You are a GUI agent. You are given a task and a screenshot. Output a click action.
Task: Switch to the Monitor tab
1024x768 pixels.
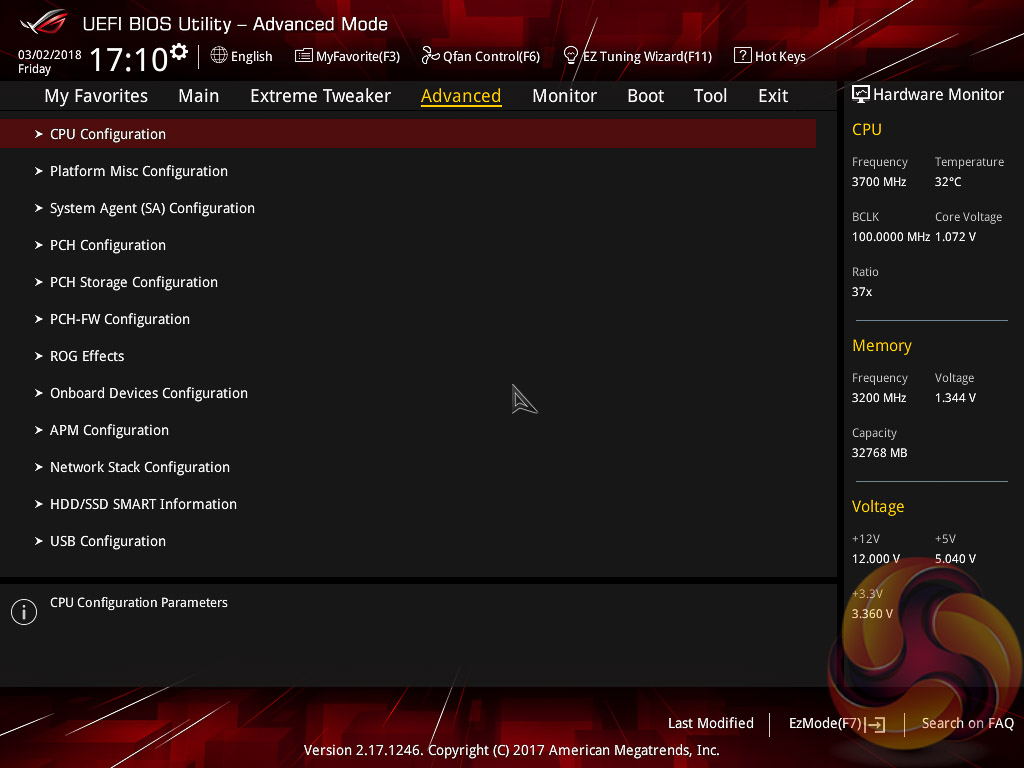pyautogui.click(x=564, y=96)
